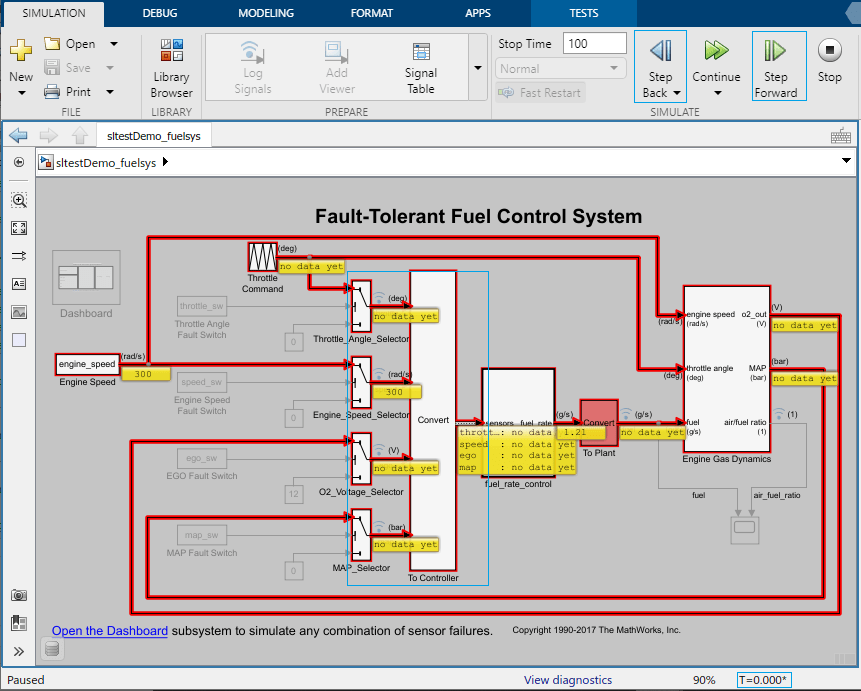Expand the New dropdown arrow

[x=21, y=93]
